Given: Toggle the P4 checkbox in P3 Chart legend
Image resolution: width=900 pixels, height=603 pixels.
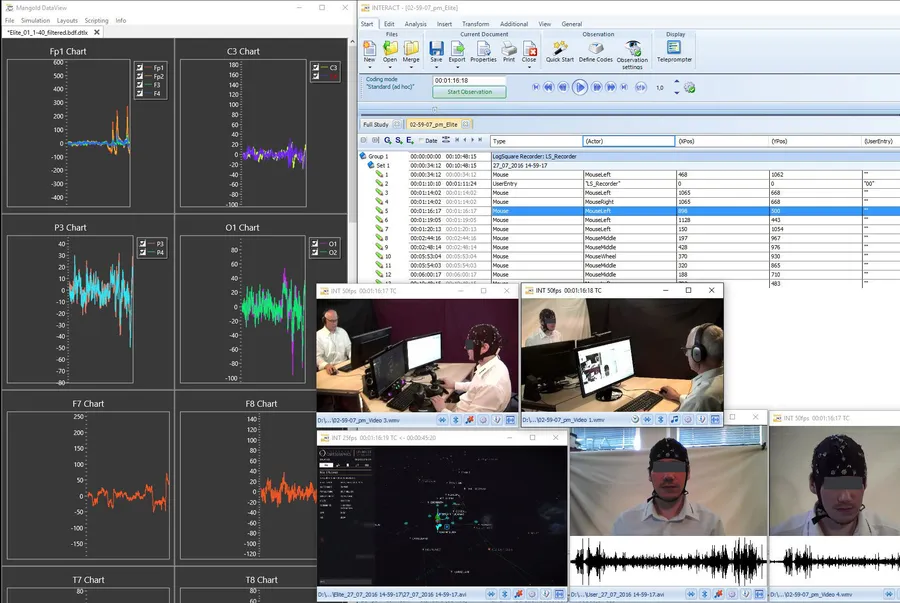Looking at the screenshot, I should tap(142, 252).
